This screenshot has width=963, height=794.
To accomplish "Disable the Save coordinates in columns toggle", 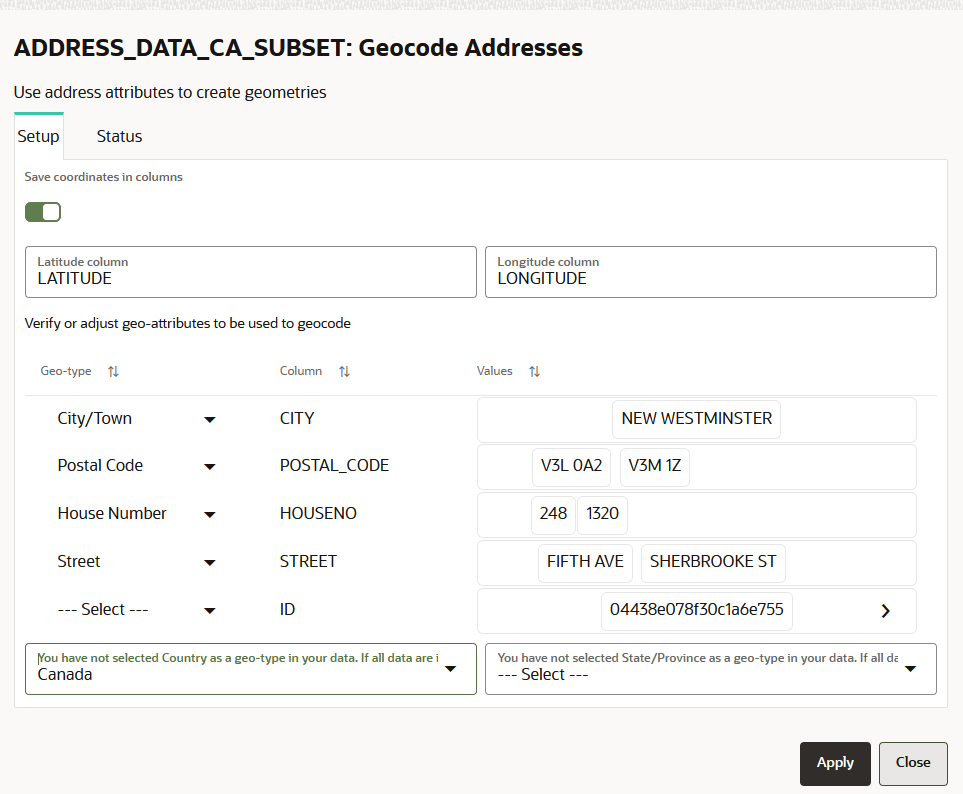I will (x=43, y=212).
